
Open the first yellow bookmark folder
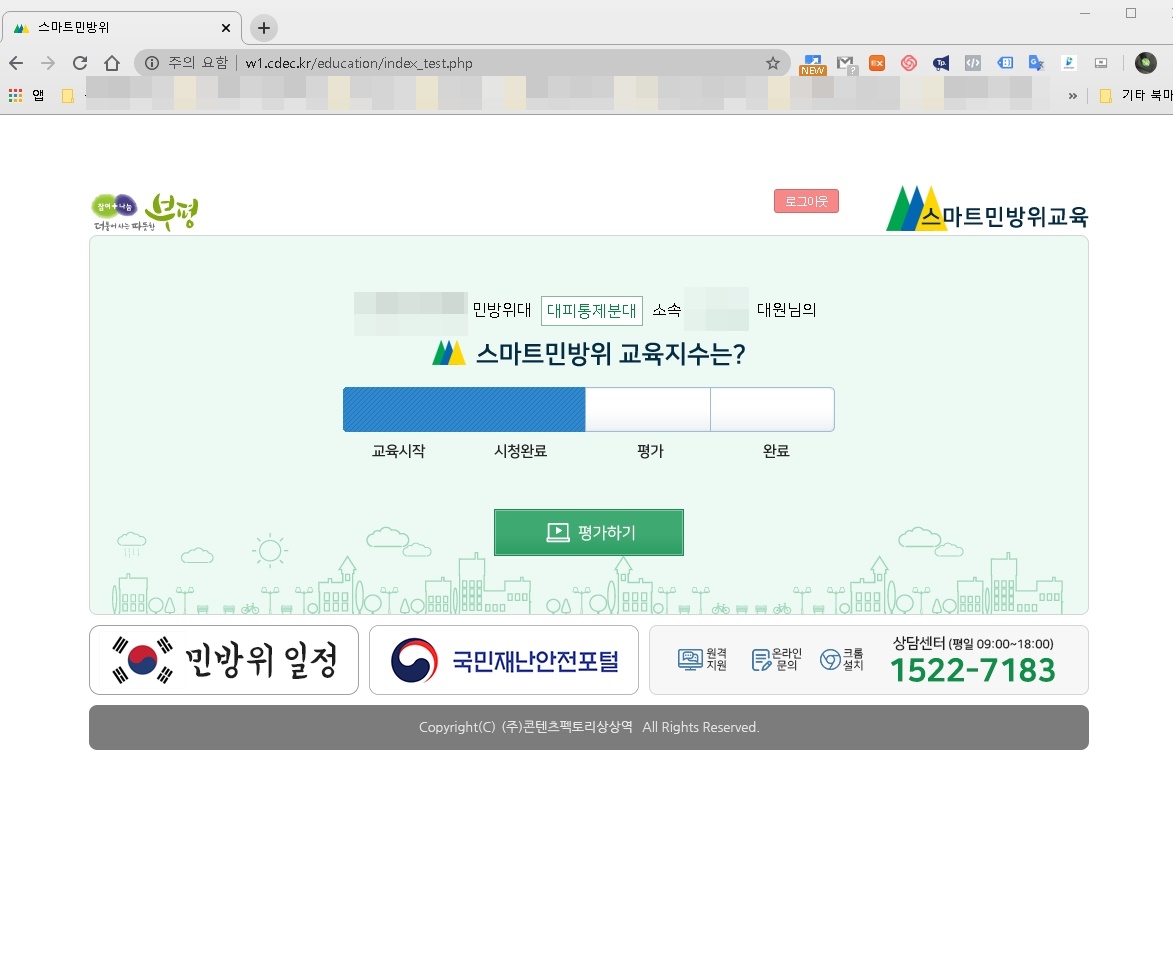(67, 96)
